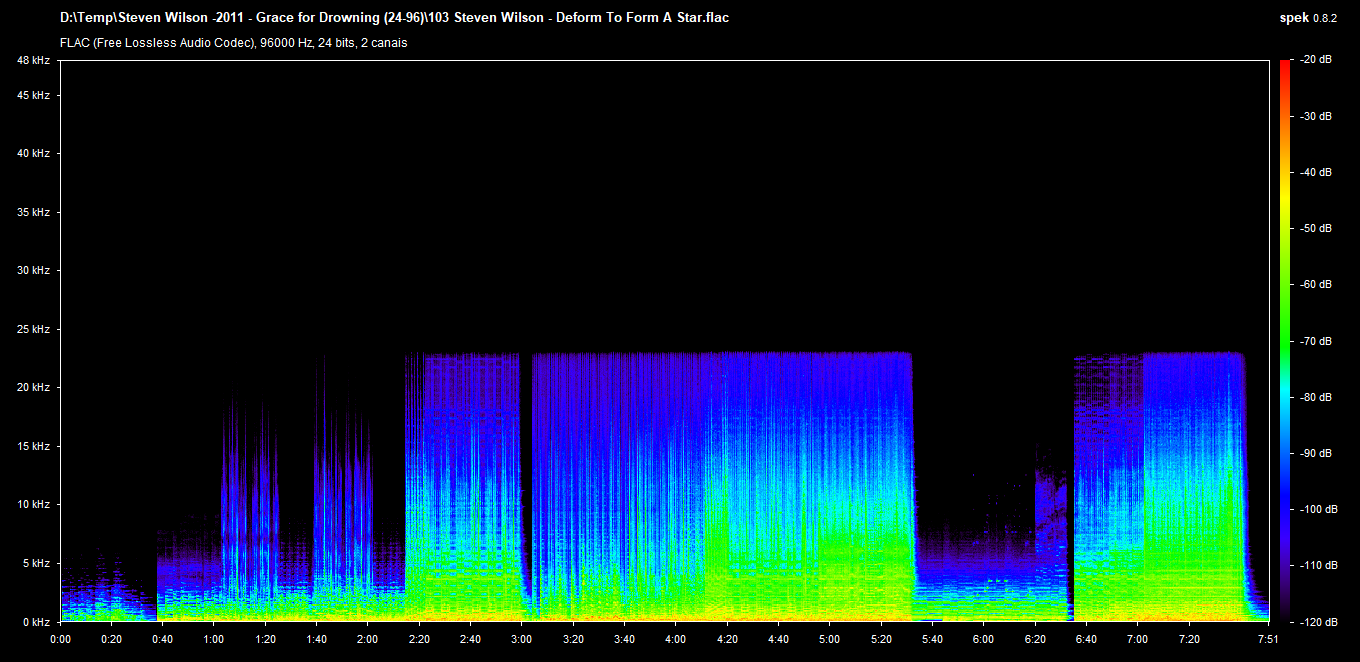Click the 7:51 end time marker
The width and height of the screenshot is (1360, 662).
pyautogui.click(x=1268, y=638)
